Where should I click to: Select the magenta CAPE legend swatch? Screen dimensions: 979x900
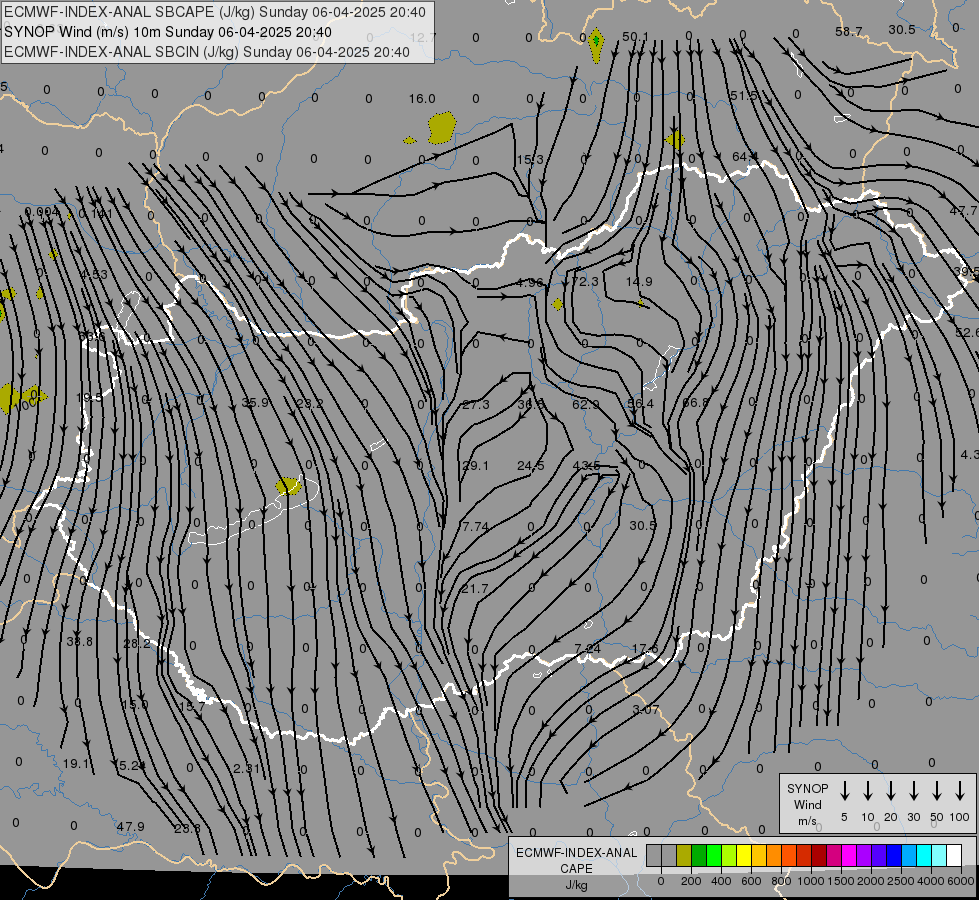coord(849,856)
